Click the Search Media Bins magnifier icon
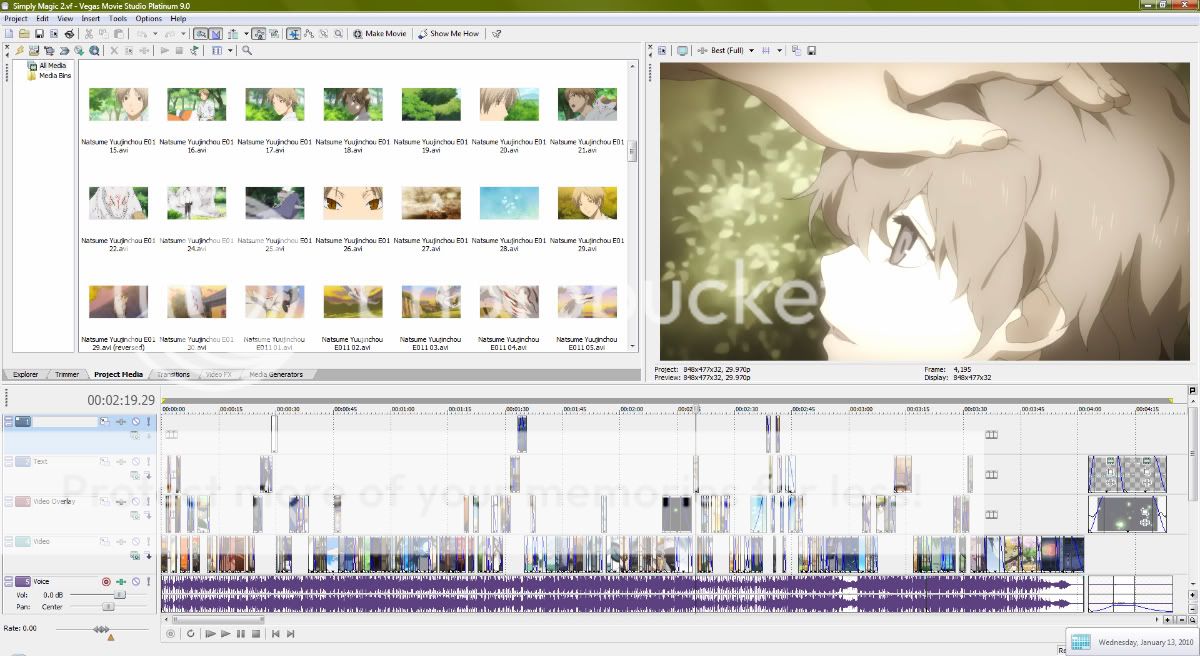This screenshot has height=656, width=1200. [x=247, y=50]
